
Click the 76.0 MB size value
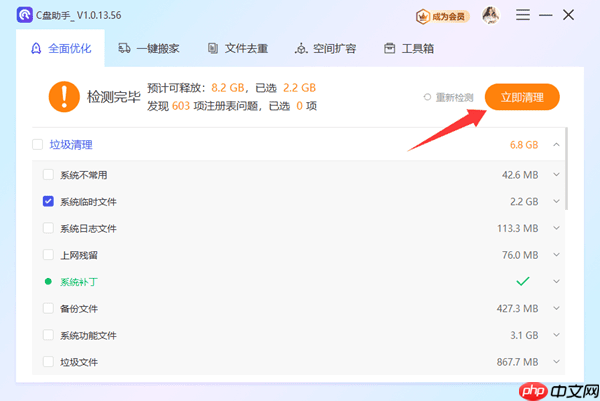click(520, 255)
